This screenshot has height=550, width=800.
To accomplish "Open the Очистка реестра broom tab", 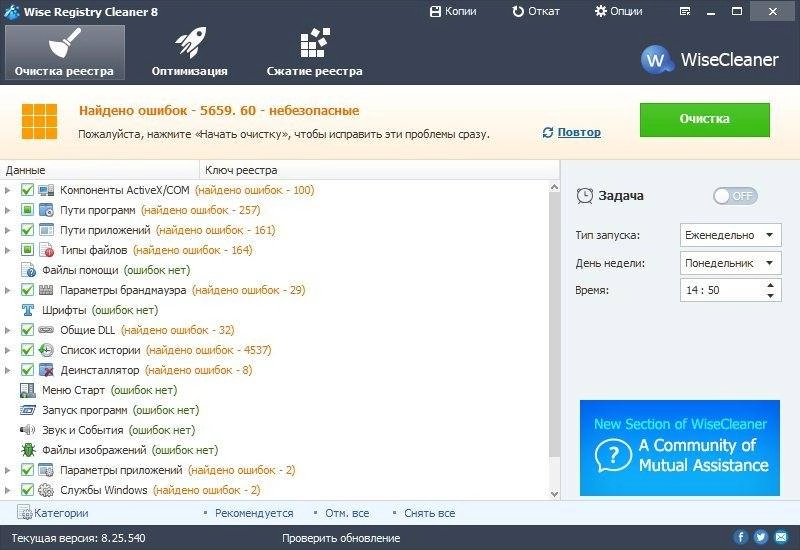I will point(65,53).
